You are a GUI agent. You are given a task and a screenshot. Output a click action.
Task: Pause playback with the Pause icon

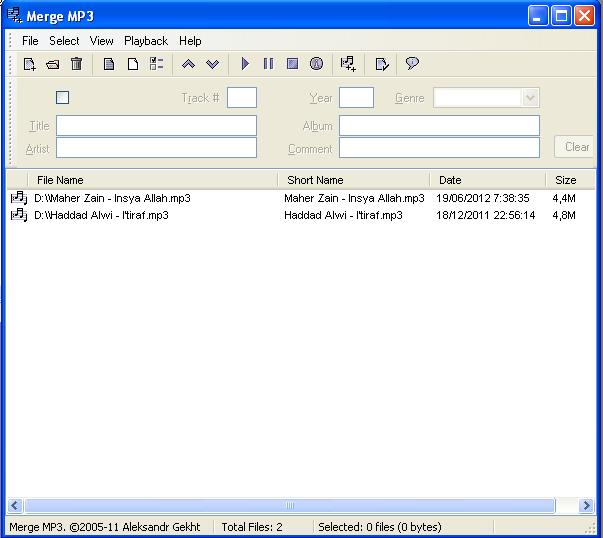pyautogui.click(x=268, y=63)
